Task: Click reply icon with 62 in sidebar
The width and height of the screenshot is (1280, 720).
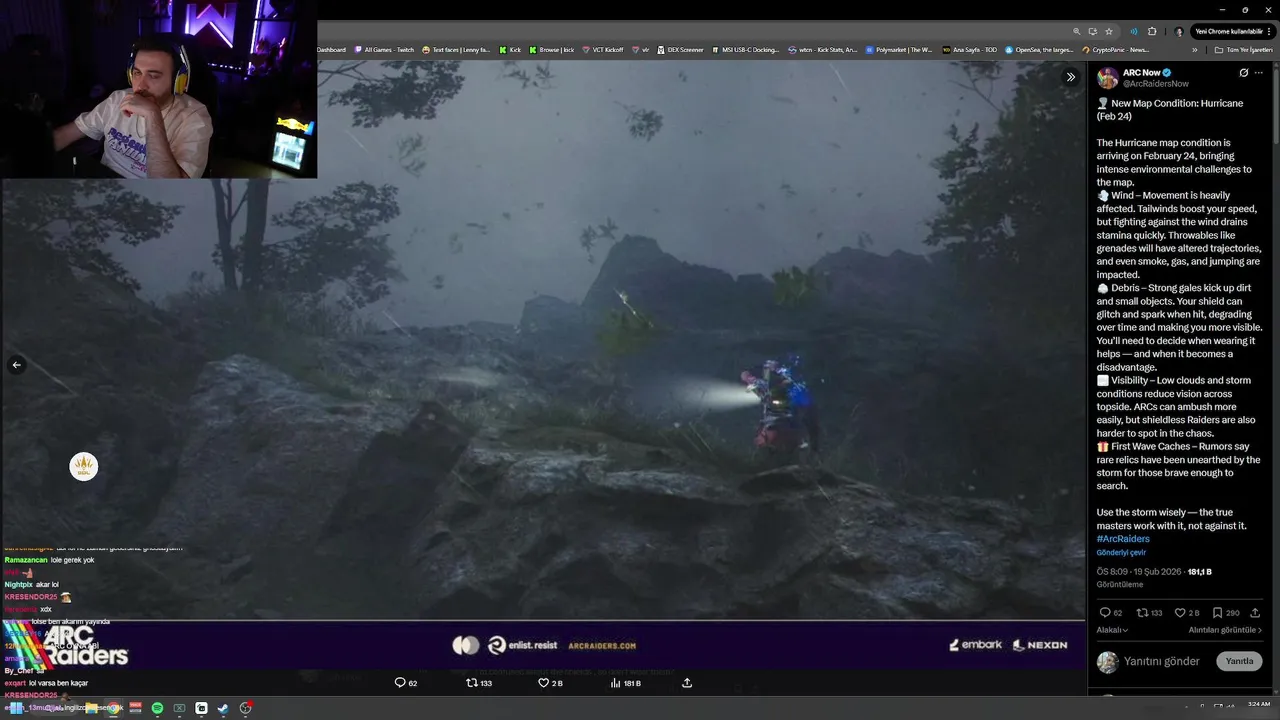Action: [x=1110, y=613]
